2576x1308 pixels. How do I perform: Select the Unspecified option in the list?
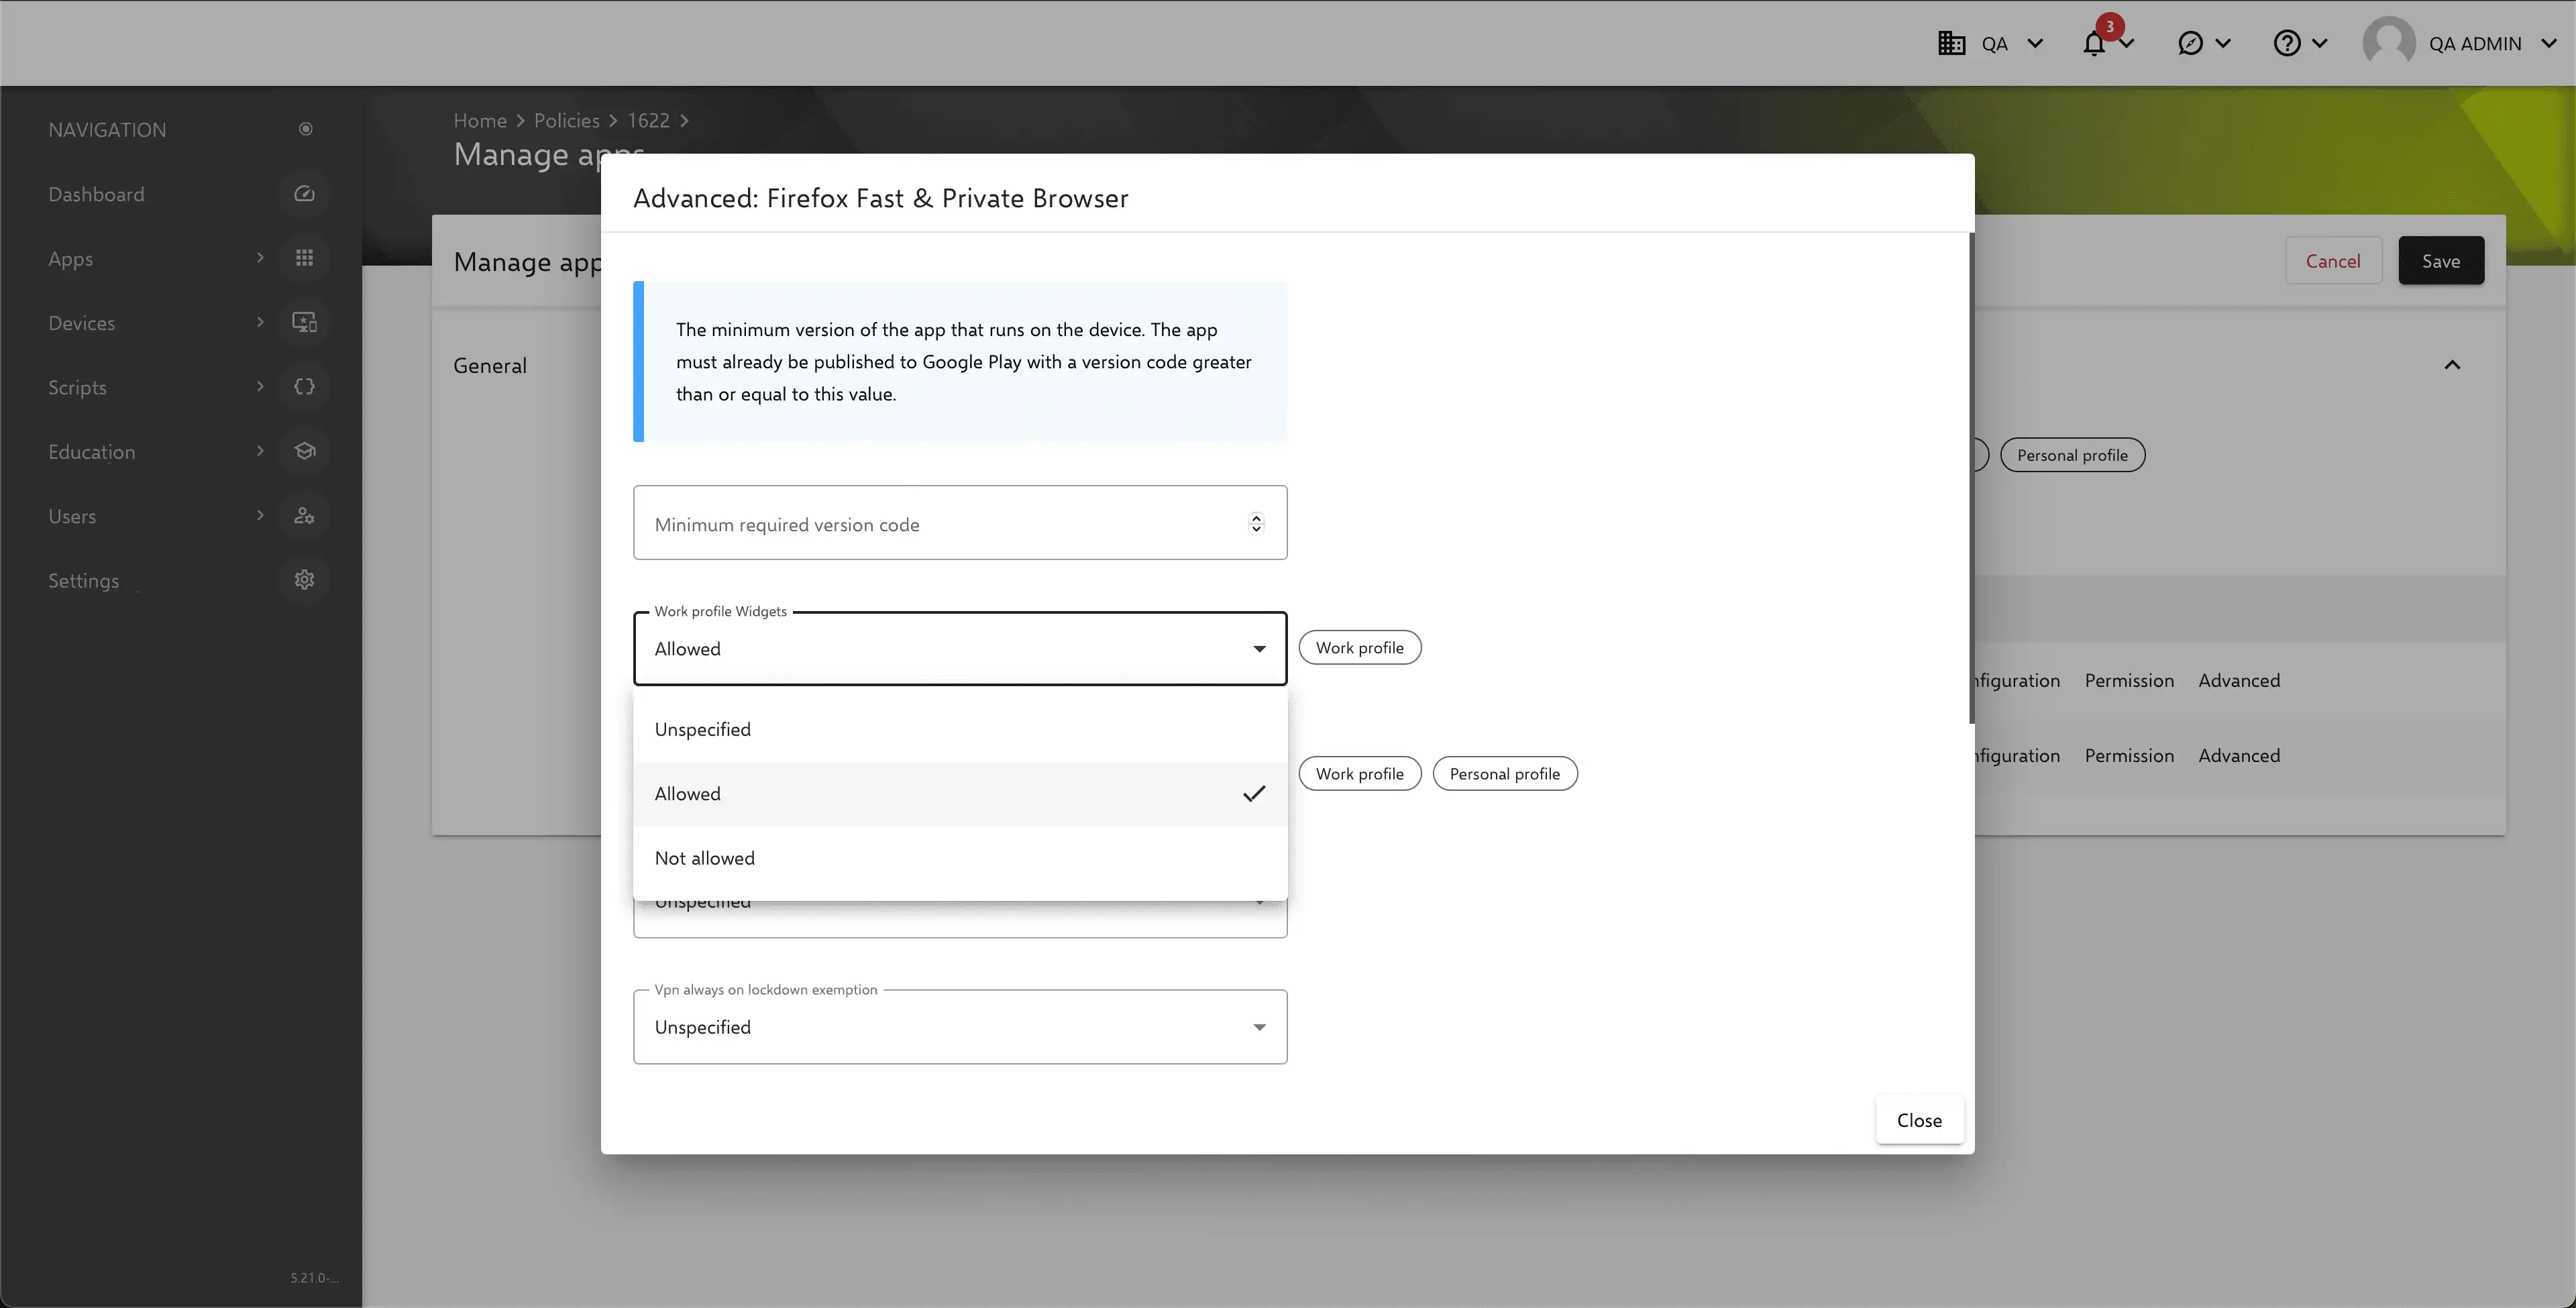point(960,730)
